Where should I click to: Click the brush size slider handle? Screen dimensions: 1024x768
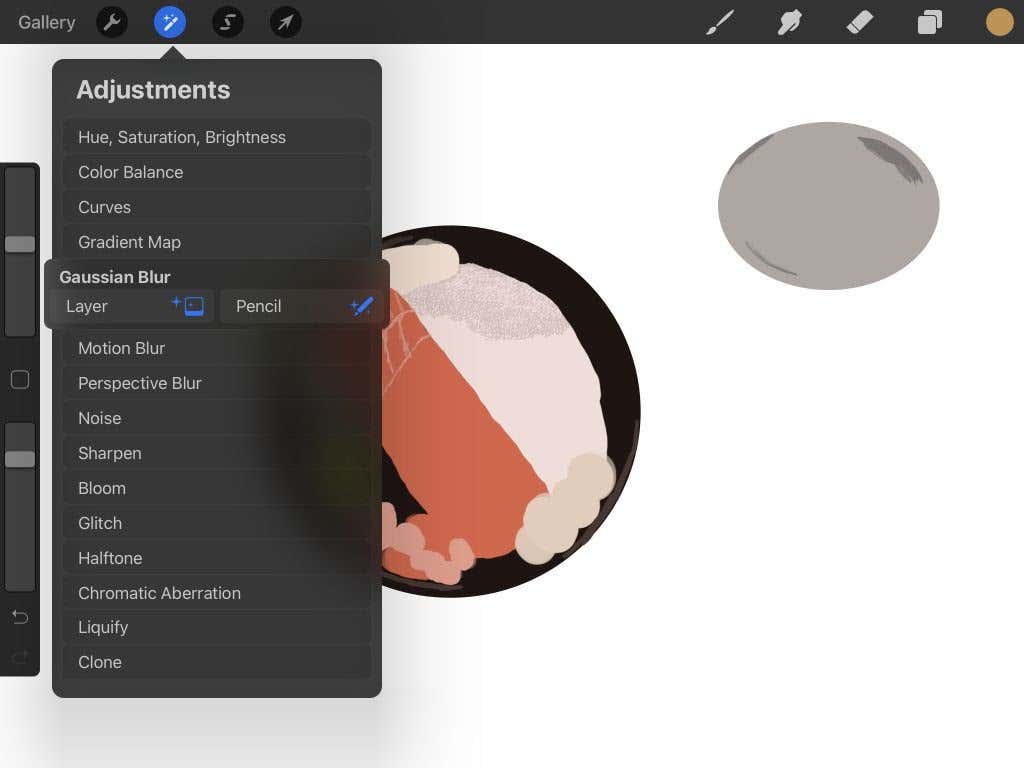[x=20, y=244]
